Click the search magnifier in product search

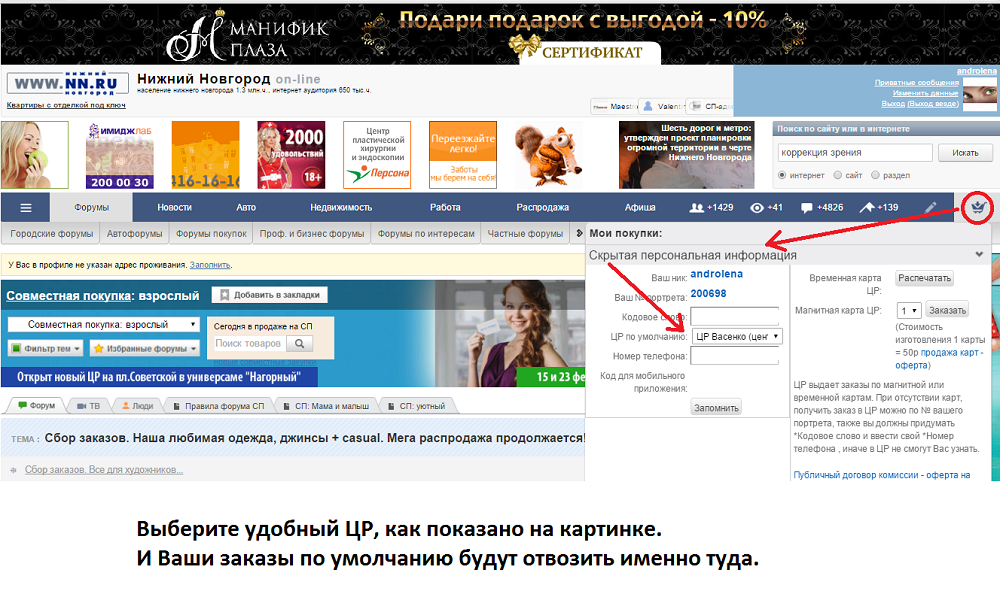click(299, 343)
